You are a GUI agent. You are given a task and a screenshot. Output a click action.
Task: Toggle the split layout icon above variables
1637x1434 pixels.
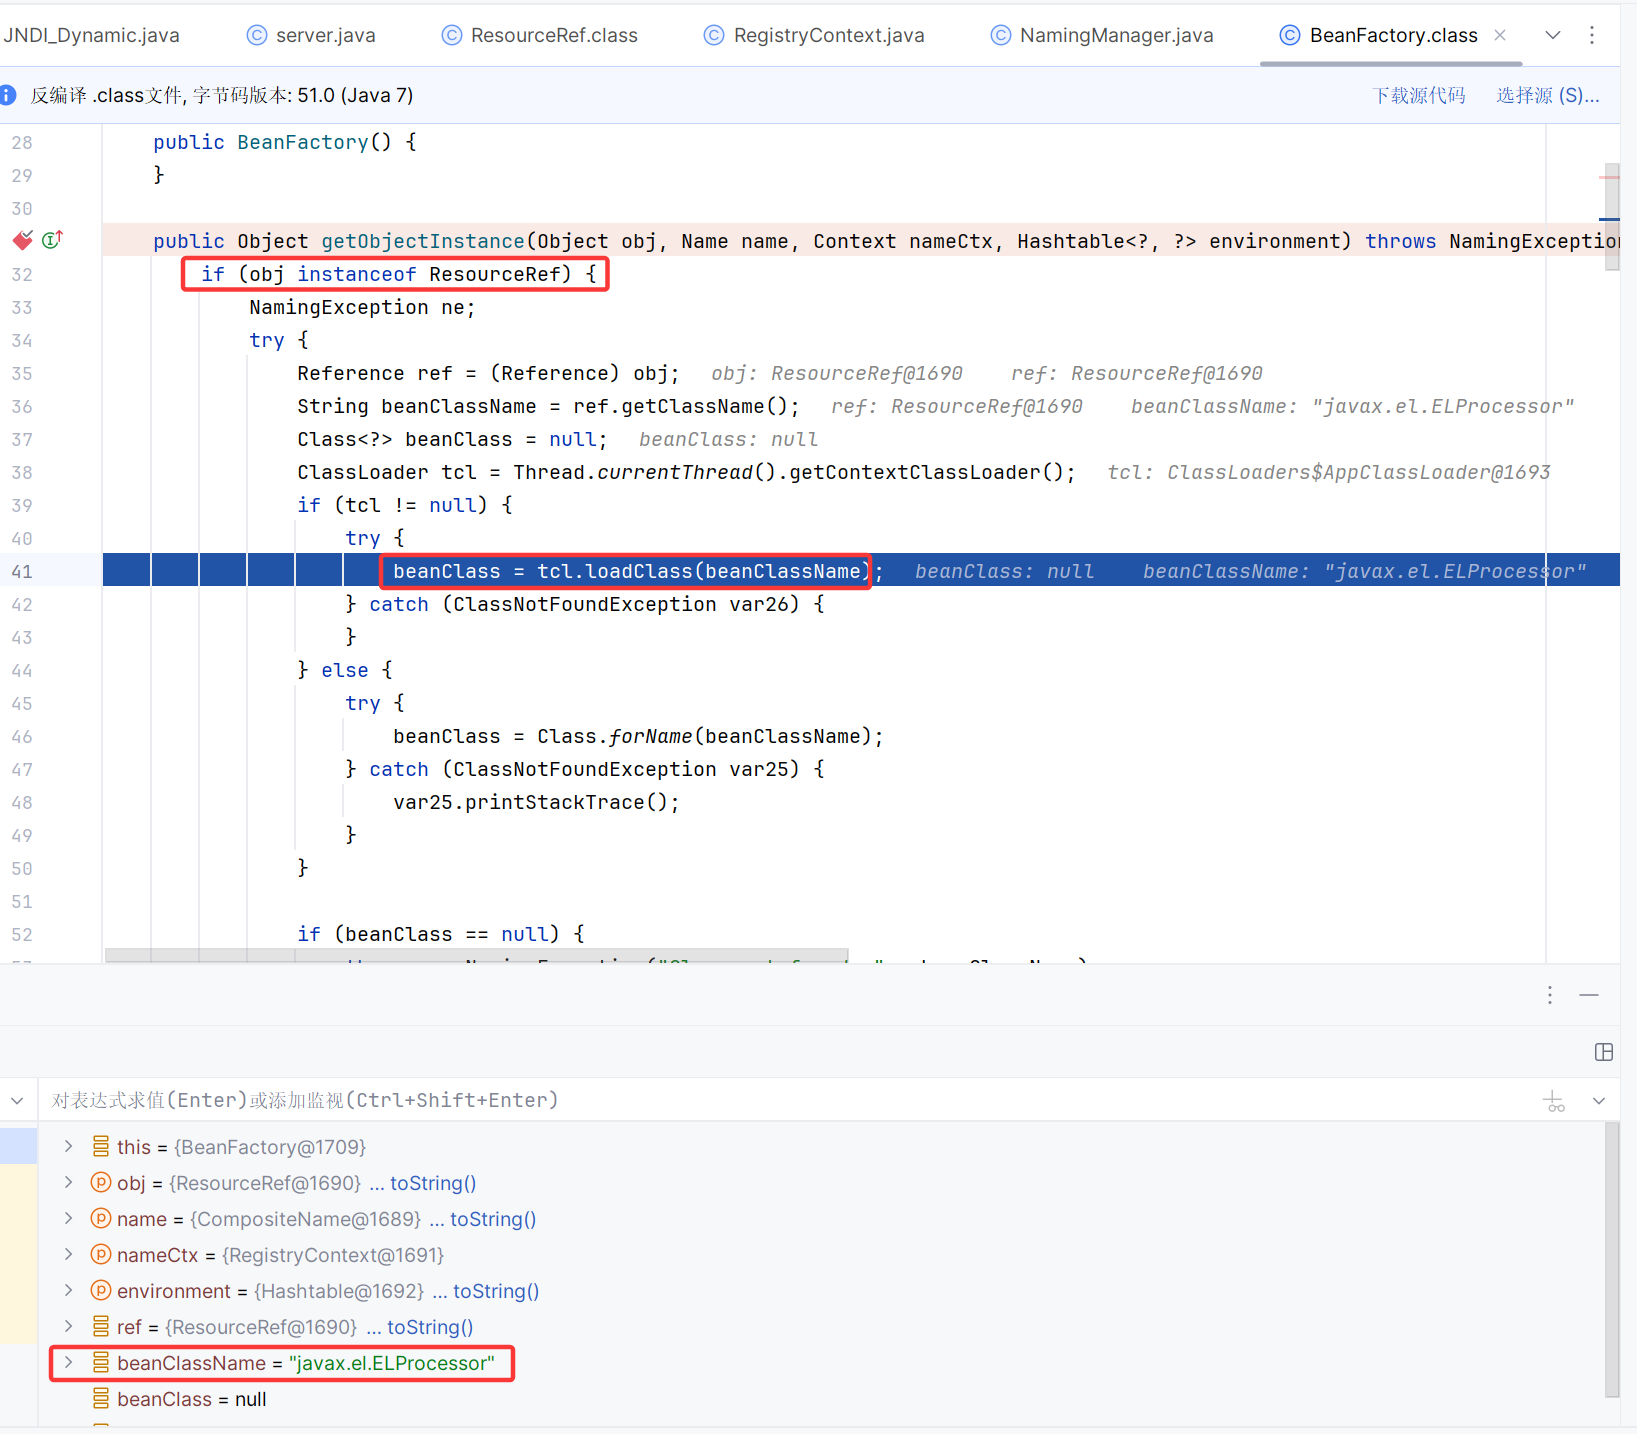pyautogui.click(x=1605, y=1052)
